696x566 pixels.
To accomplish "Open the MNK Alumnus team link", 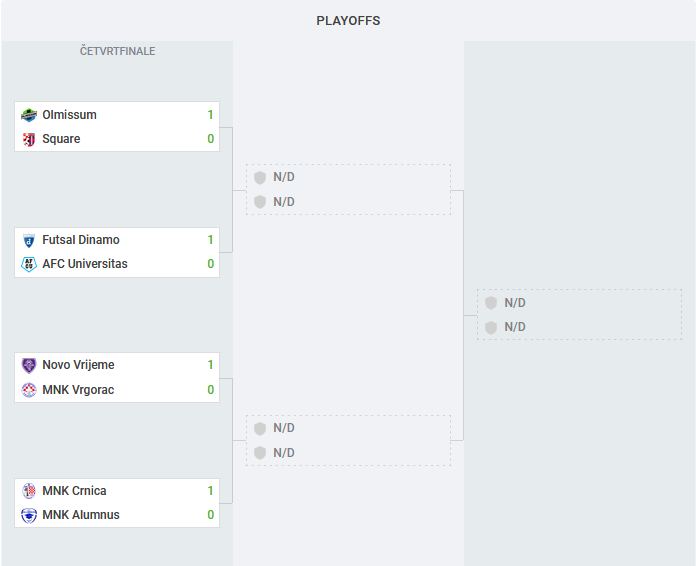I will tap(81, 515).
